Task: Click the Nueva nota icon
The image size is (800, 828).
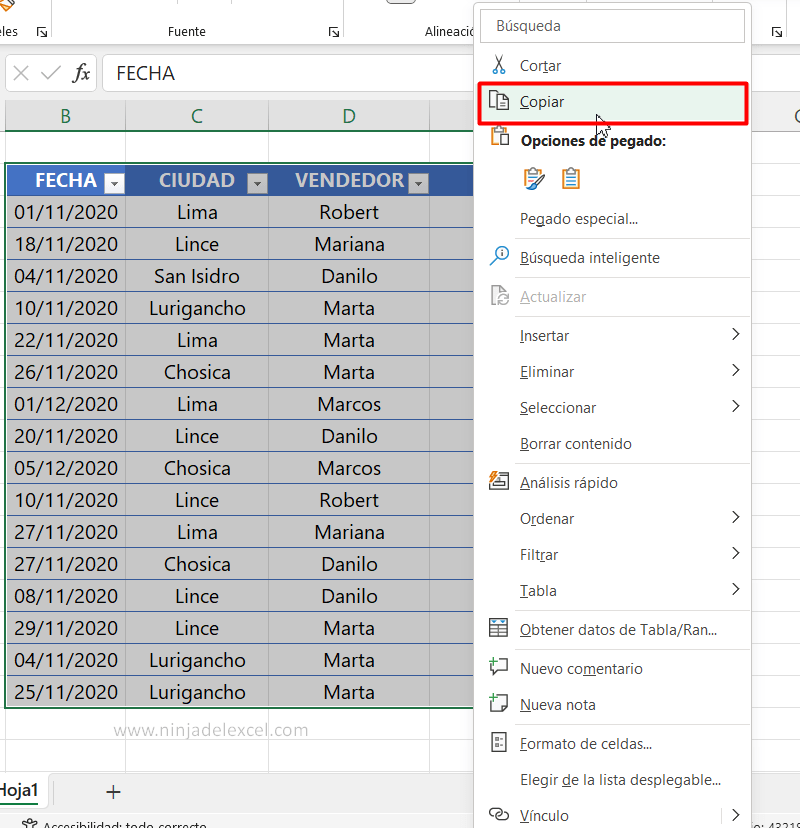Action: tap(498, 704)
